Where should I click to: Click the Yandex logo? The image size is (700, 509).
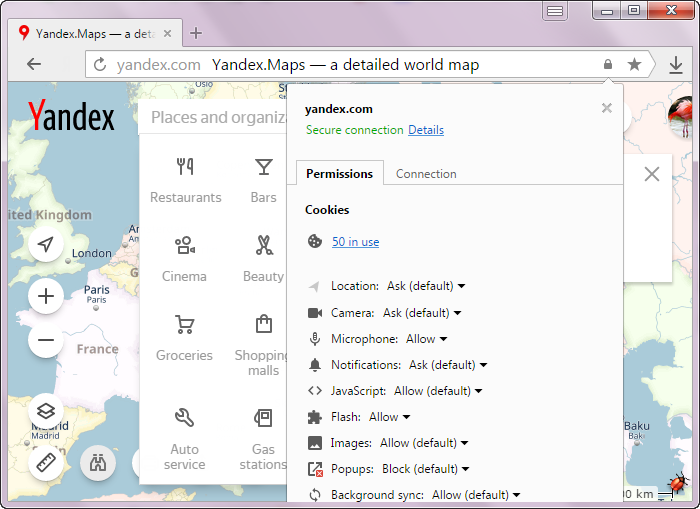(x=71, y=115)
